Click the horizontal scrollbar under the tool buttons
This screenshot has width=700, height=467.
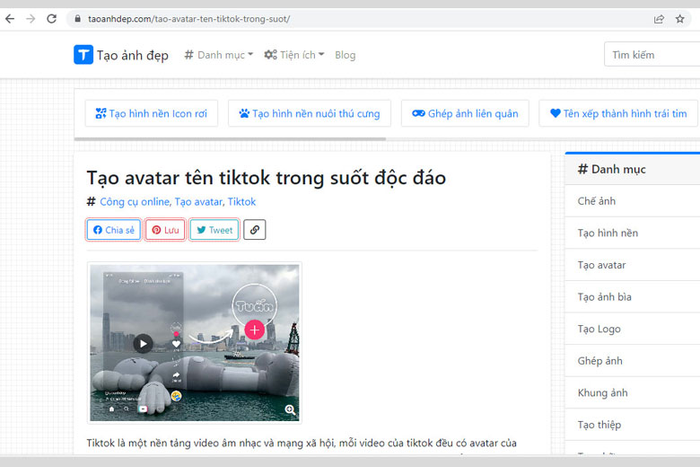coord(230,139)
